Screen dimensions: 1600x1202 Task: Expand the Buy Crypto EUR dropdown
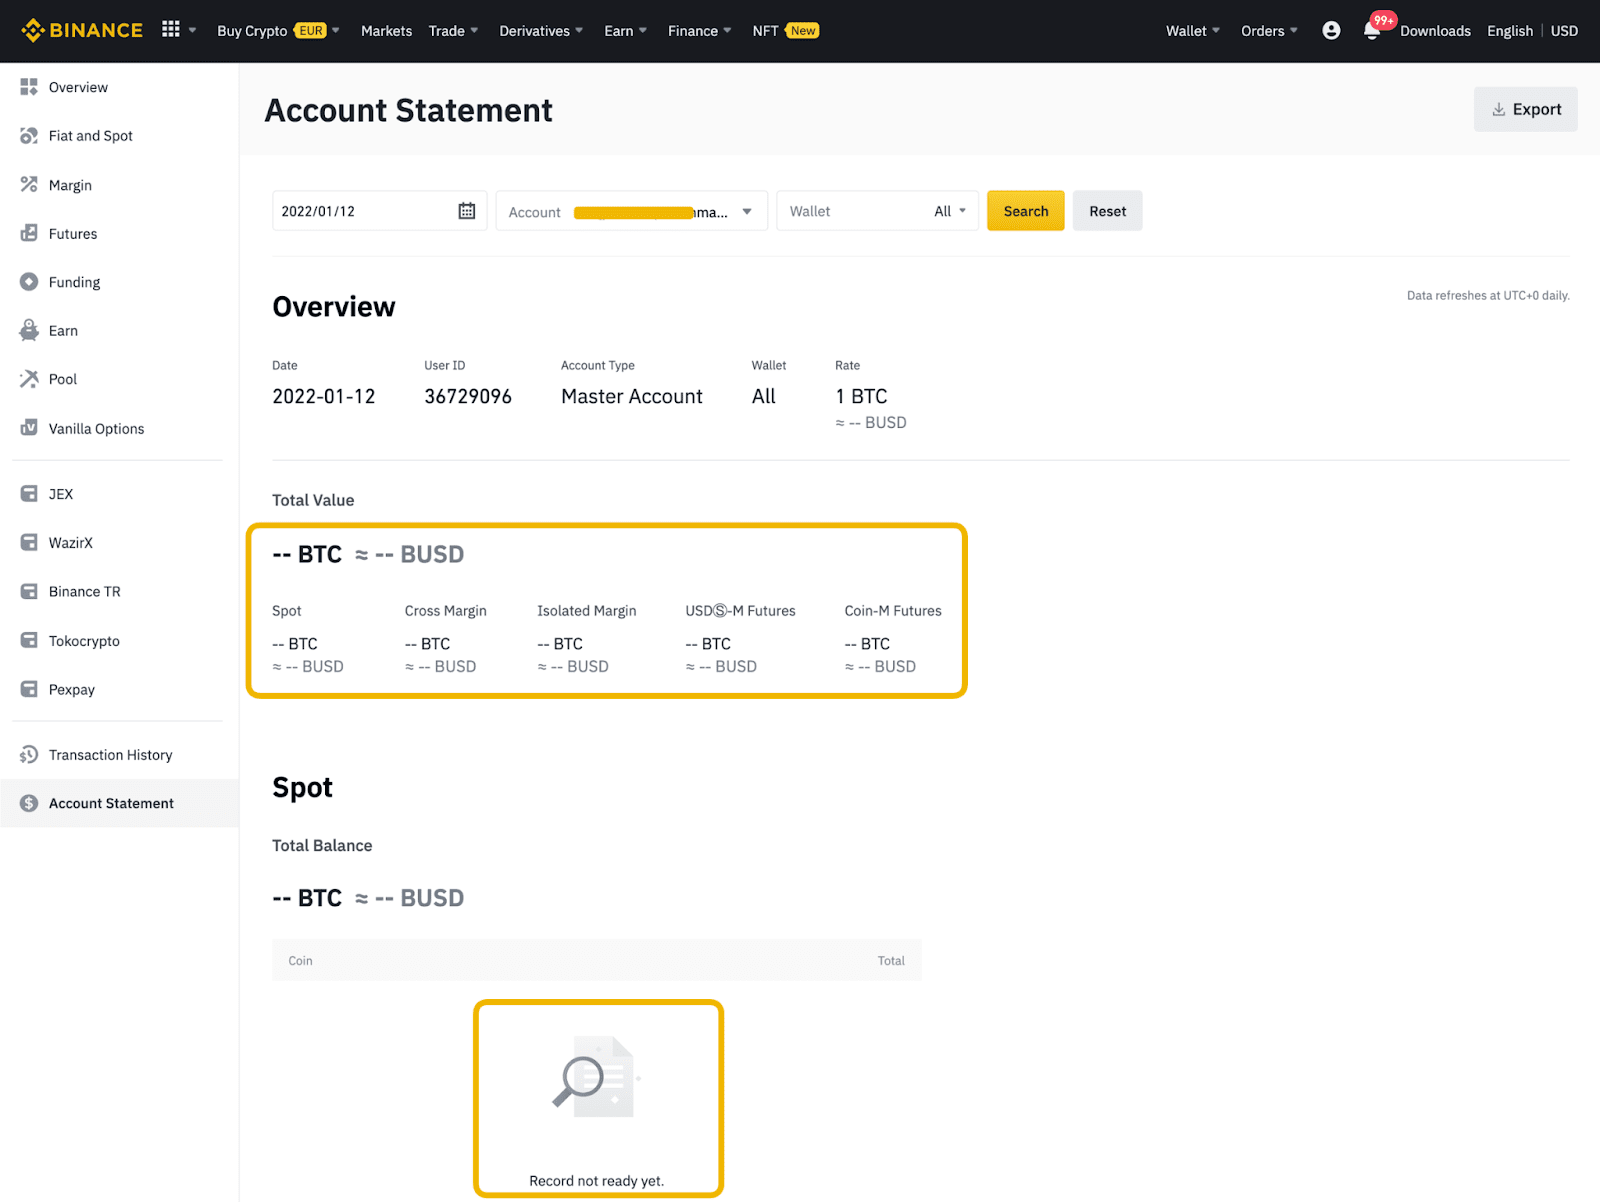[x=278, y=31]
